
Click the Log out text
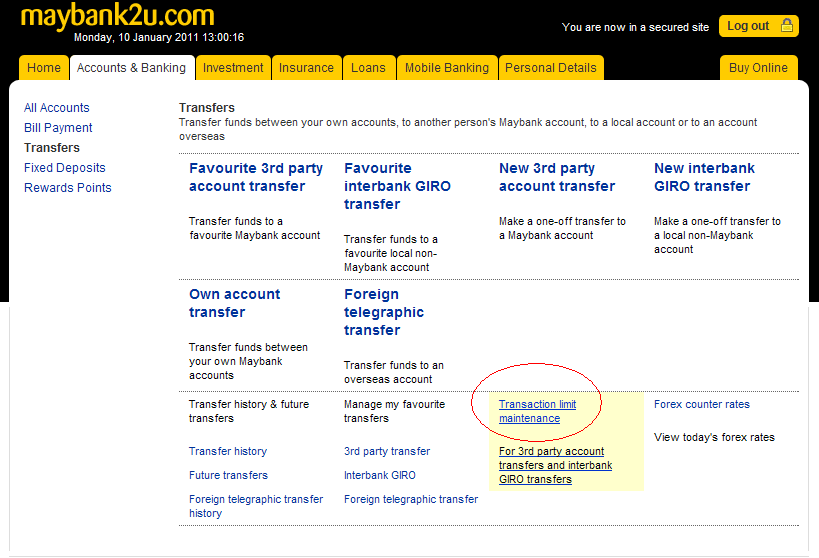[x=748, y=26]
